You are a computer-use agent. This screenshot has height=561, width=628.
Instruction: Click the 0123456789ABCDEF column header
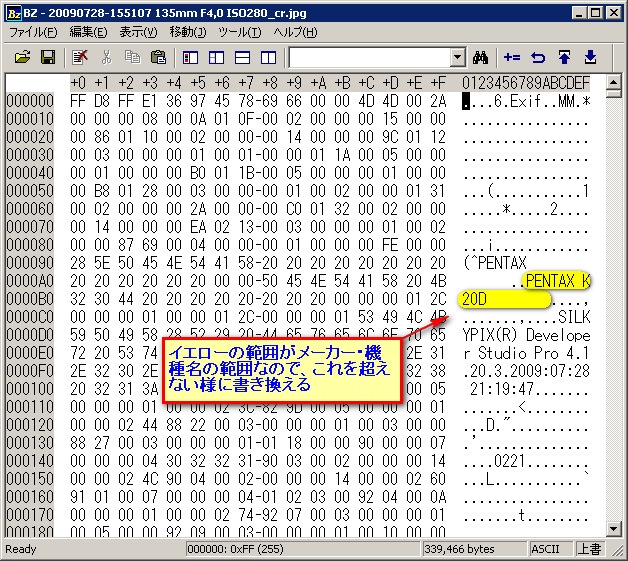526,83
